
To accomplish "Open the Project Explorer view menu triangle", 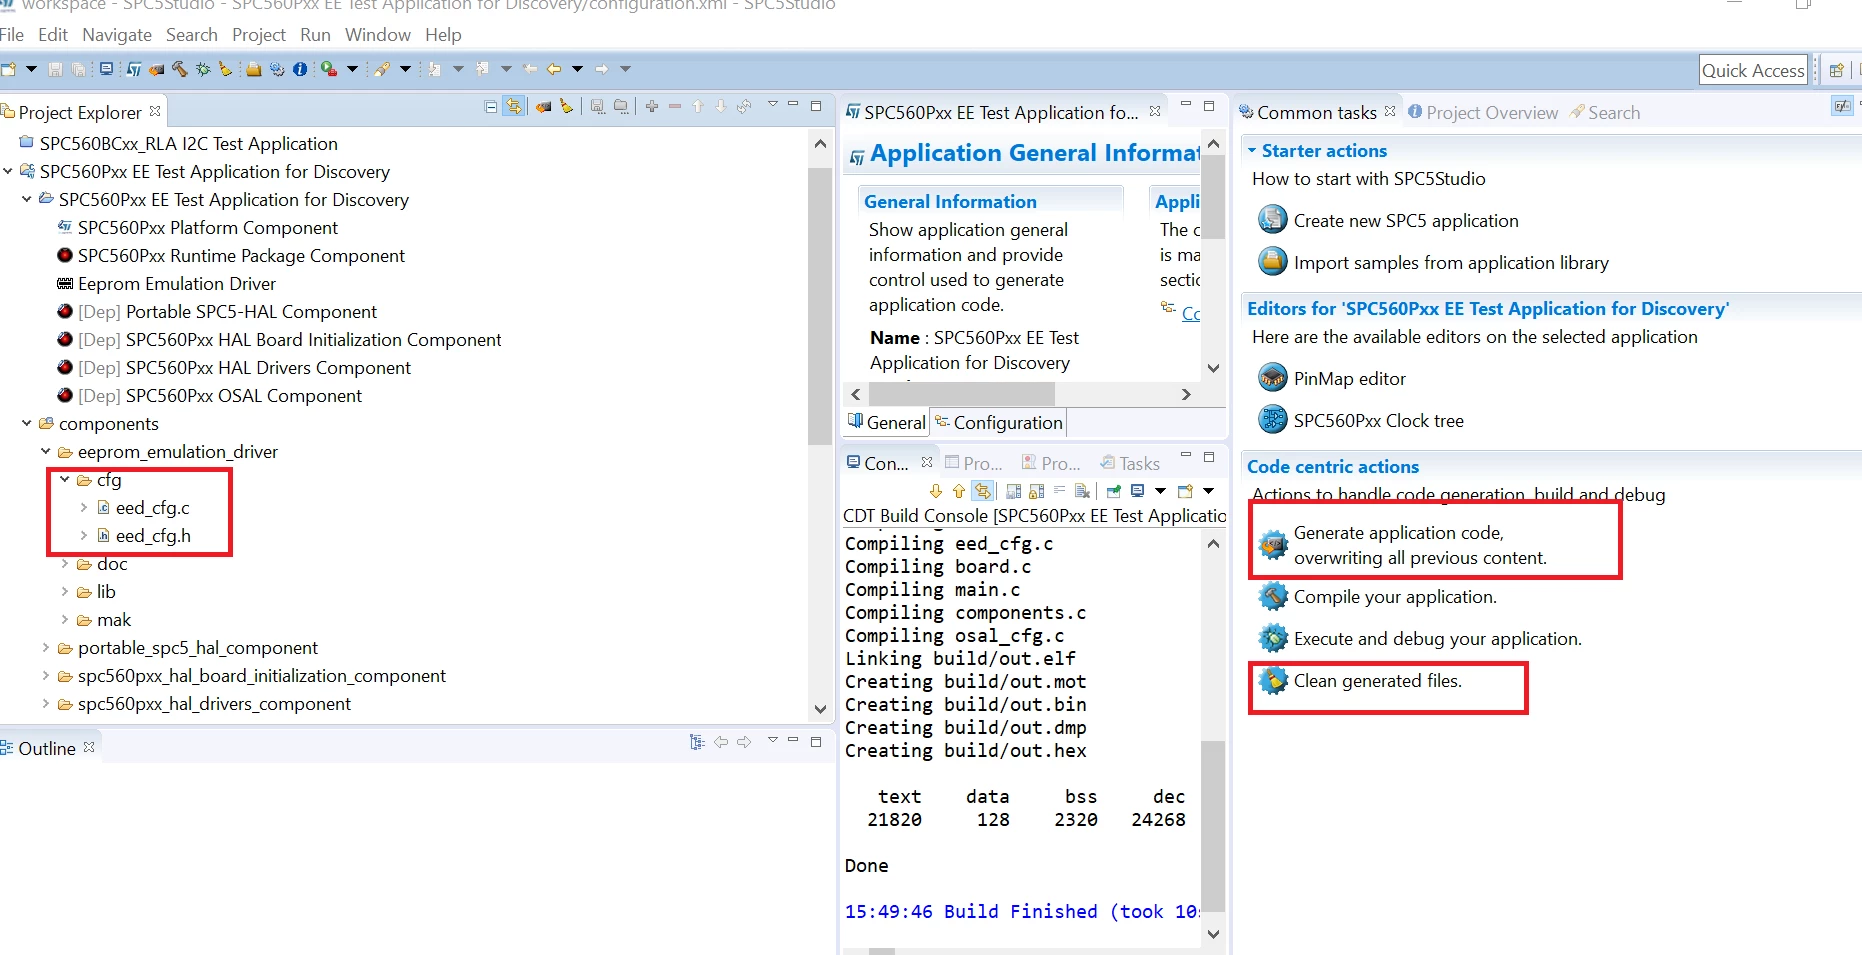I will pos(772,105).
